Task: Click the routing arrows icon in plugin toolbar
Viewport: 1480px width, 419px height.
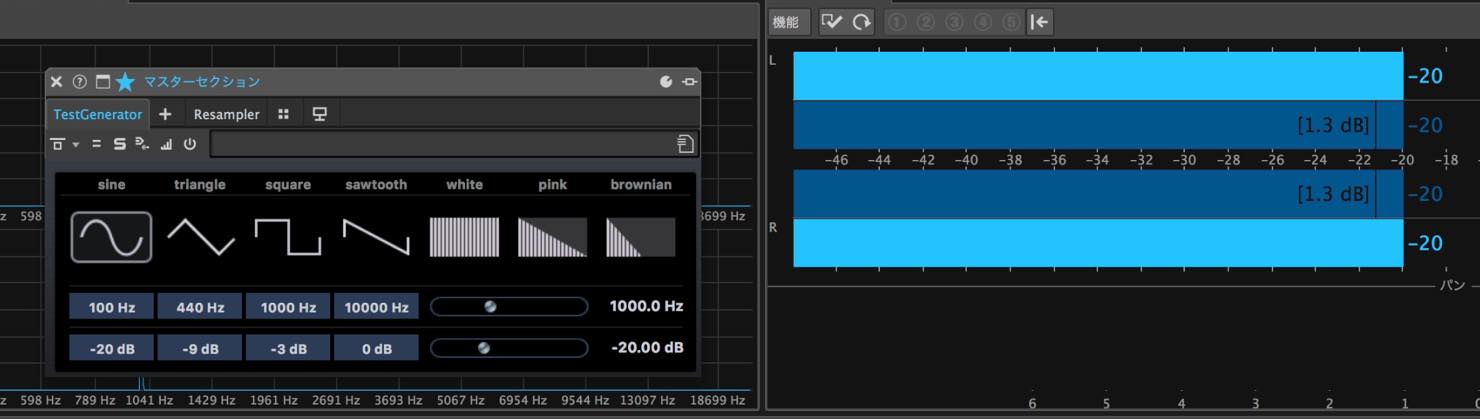Action: tap(142, 144)
